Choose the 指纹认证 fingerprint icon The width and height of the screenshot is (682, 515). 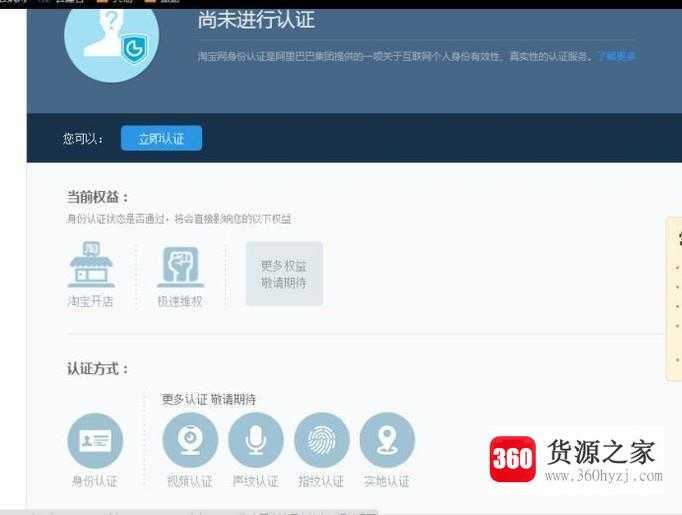click(x=322, y=440)
